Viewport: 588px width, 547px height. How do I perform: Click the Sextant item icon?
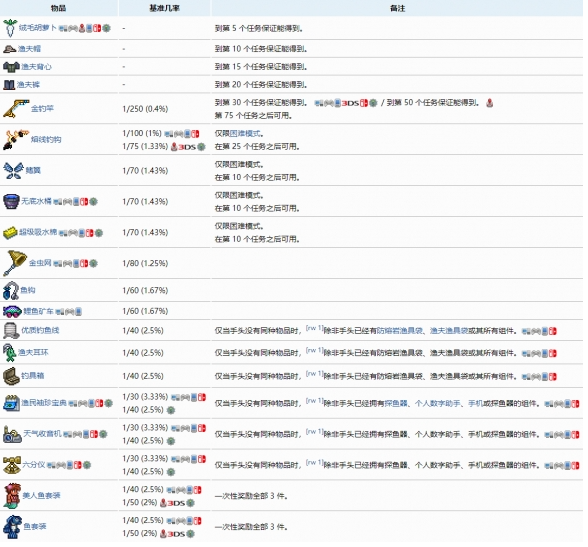coord(12,465)
